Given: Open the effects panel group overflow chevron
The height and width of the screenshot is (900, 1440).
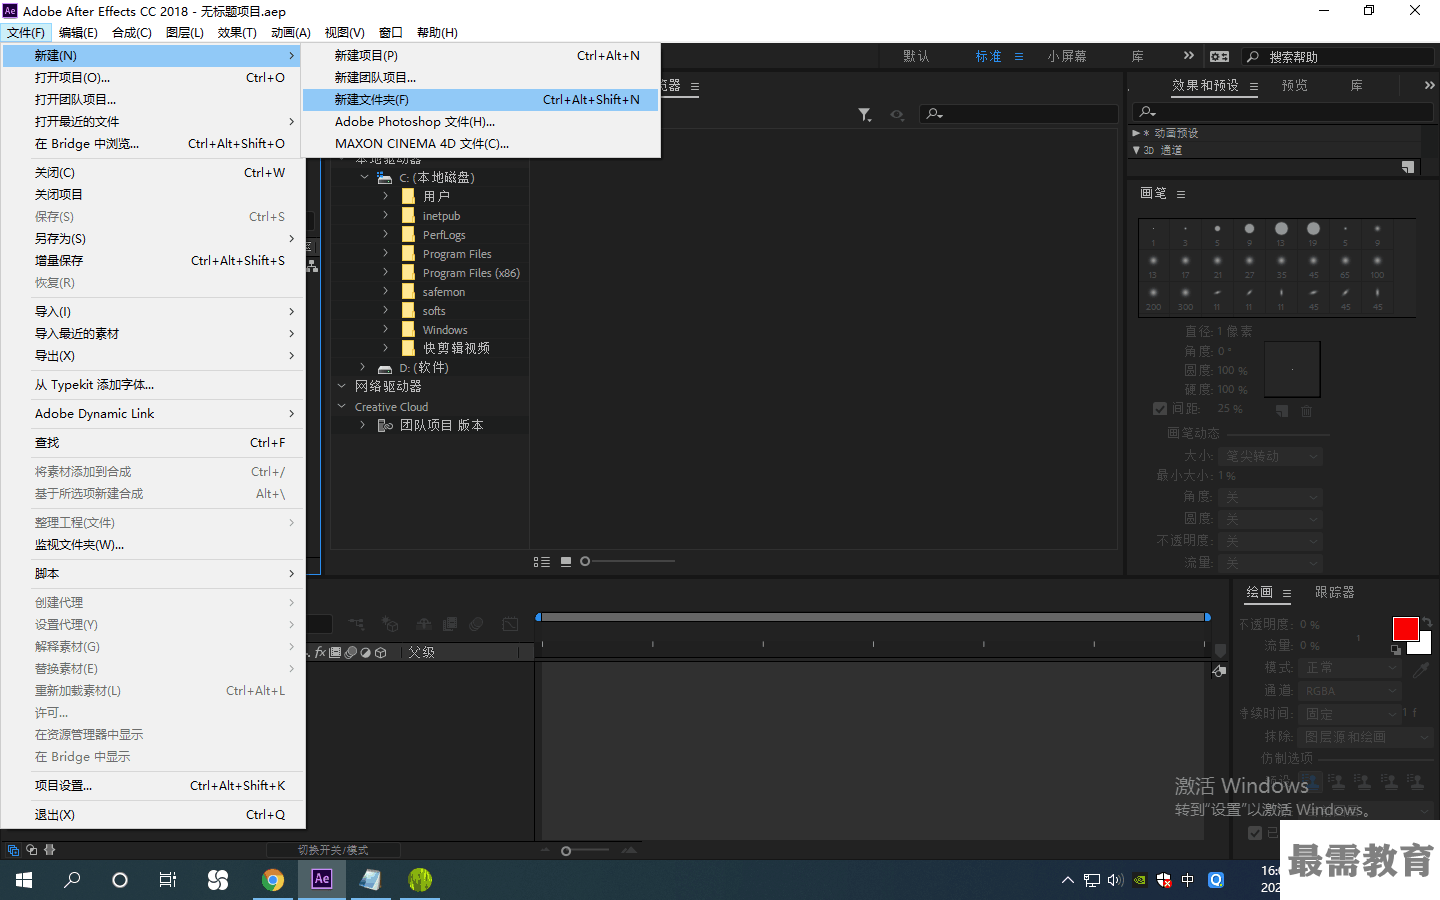Looking at the screenshot, I should tap(1429, 86).
